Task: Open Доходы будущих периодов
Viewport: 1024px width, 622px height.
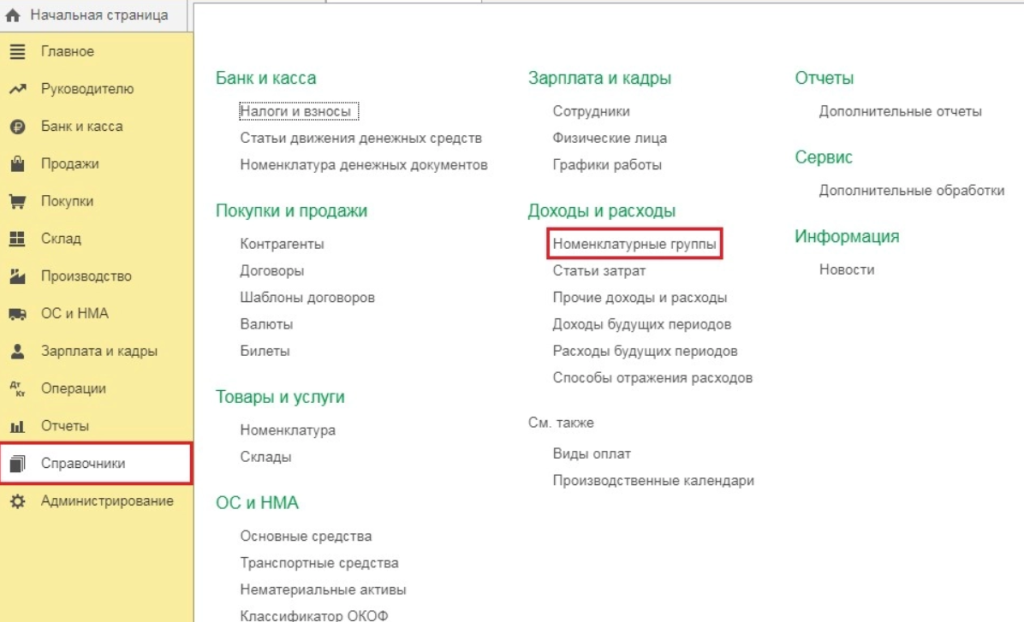Action: pos(642,324)
